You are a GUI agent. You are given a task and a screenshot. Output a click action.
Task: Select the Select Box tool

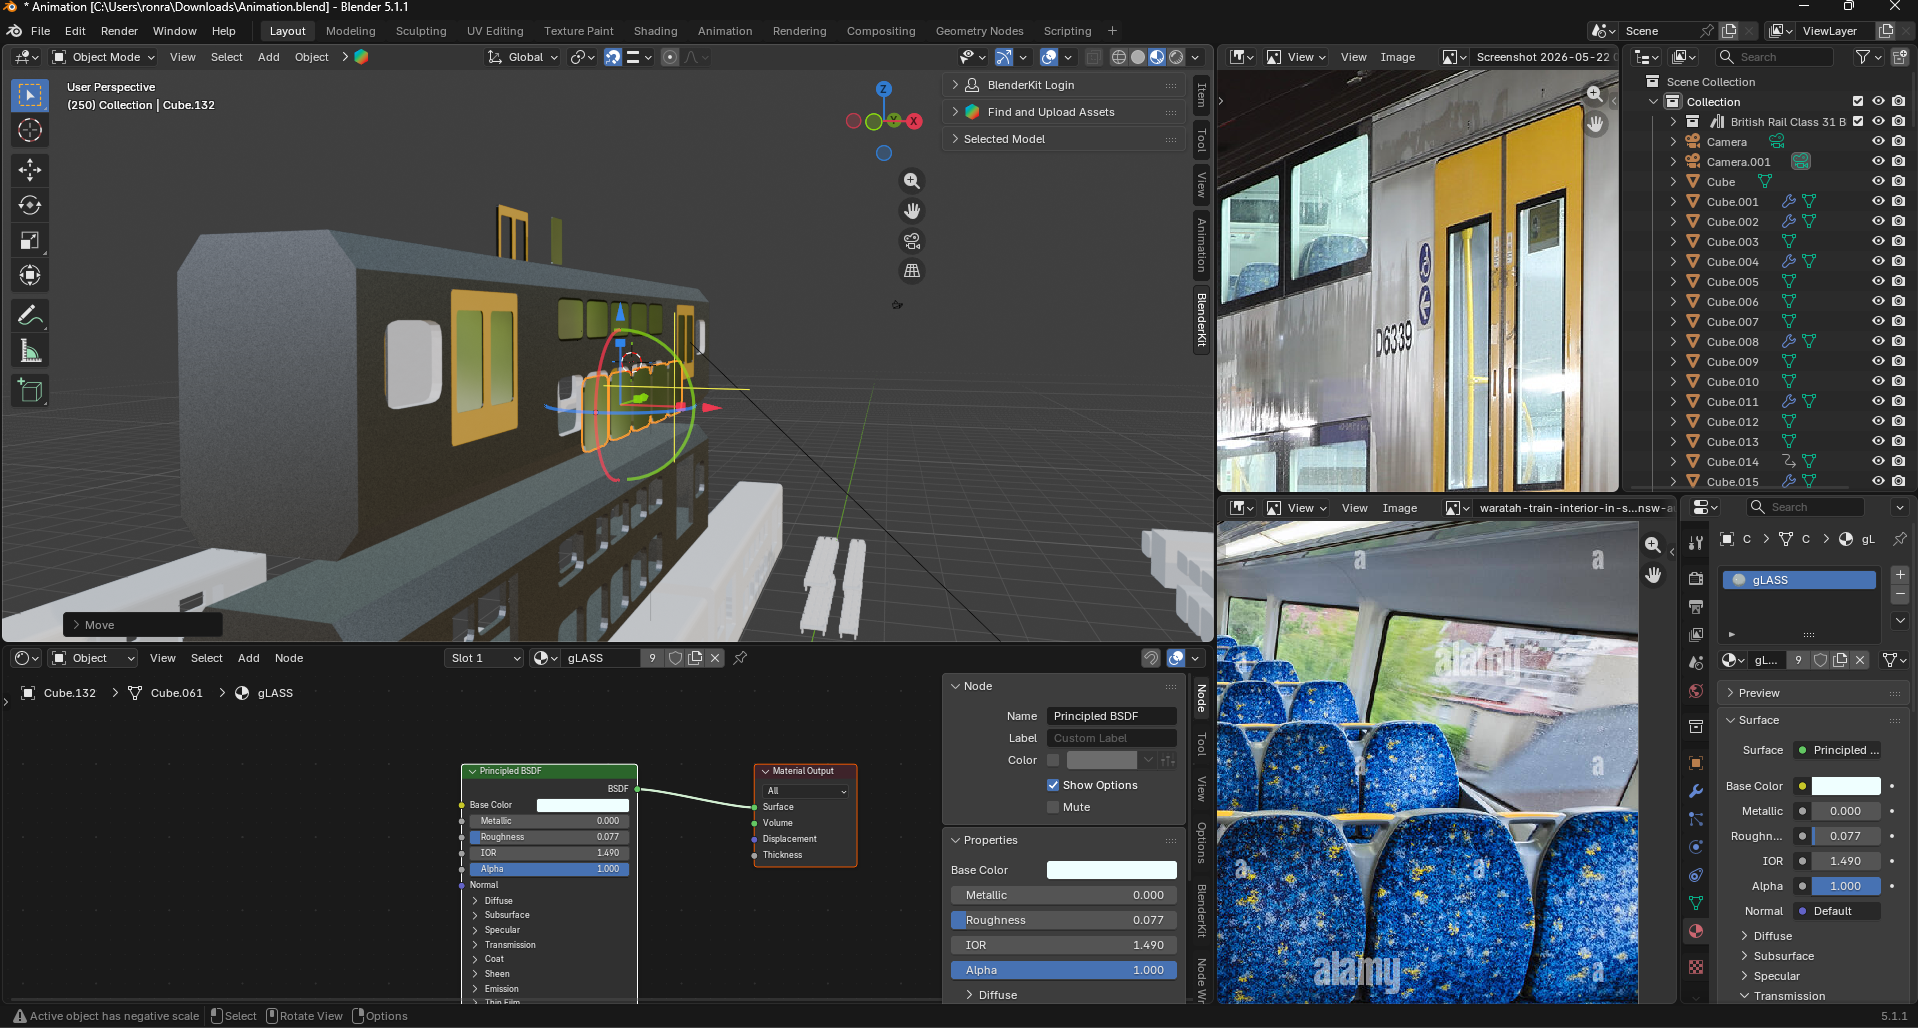[x=30, y=95]
